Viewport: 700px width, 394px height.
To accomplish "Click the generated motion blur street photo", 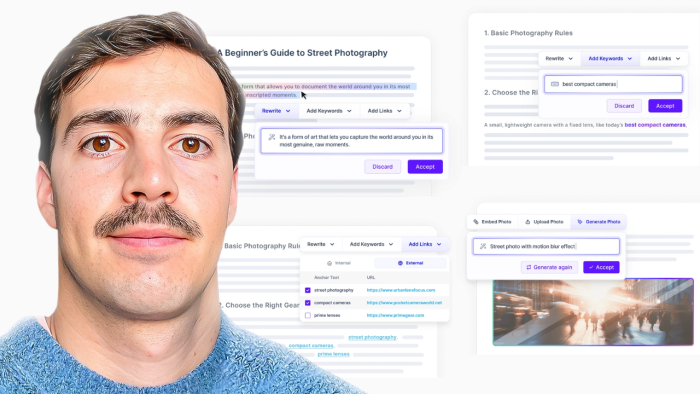I will (x=593, y=312).
